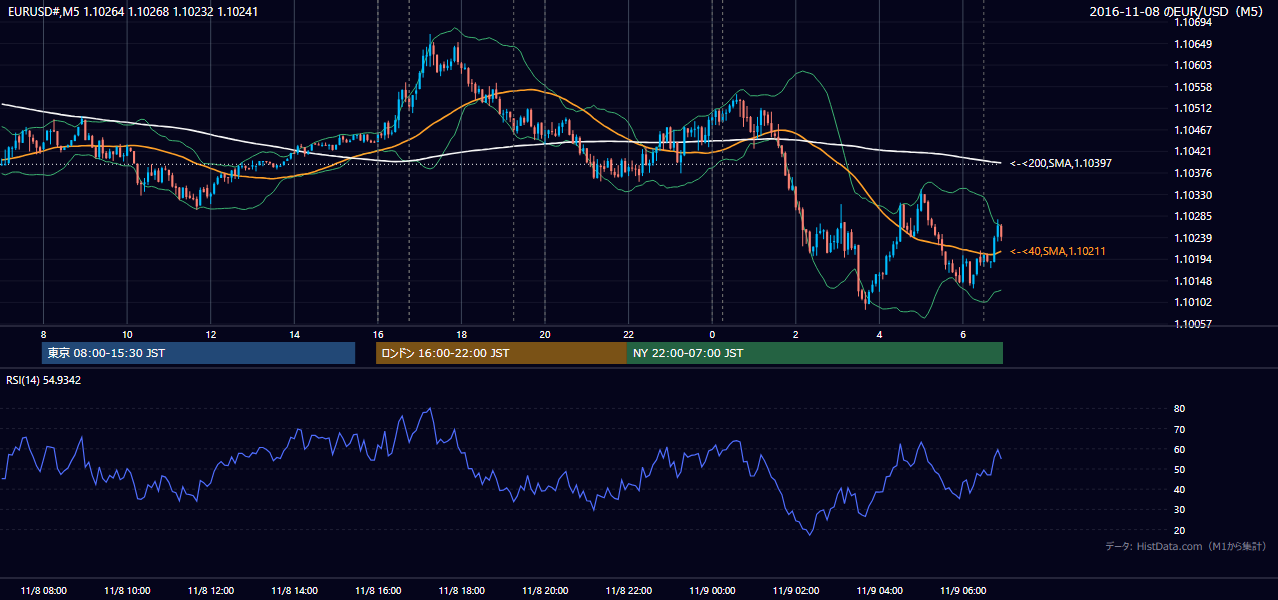Click RSI level 60 on axis
The height and width of the screenshot is (600, 1278).
pos(1179,449)
